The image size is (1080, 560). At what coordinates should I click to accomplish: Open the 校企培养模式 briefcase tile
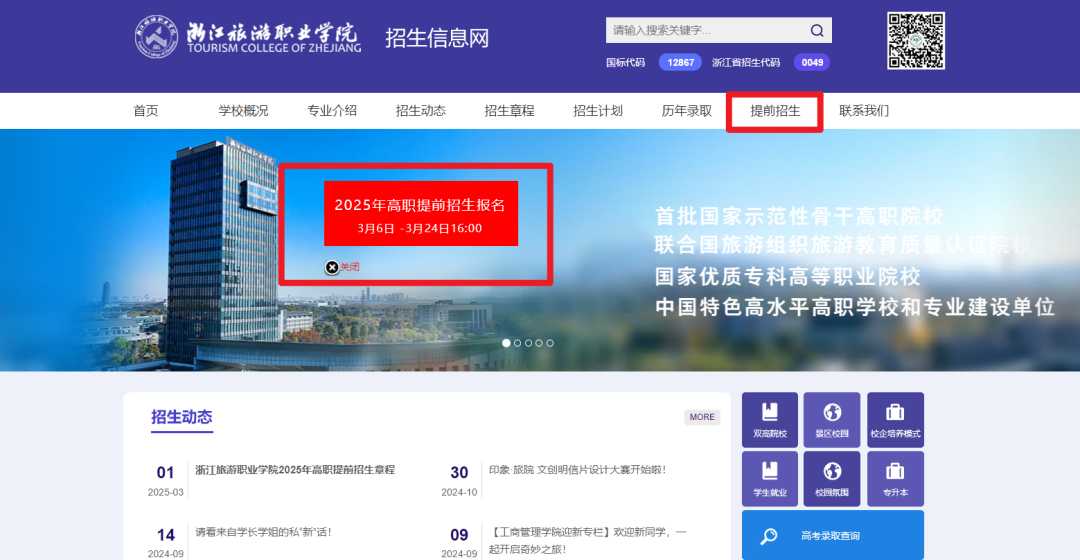(895, 420)
